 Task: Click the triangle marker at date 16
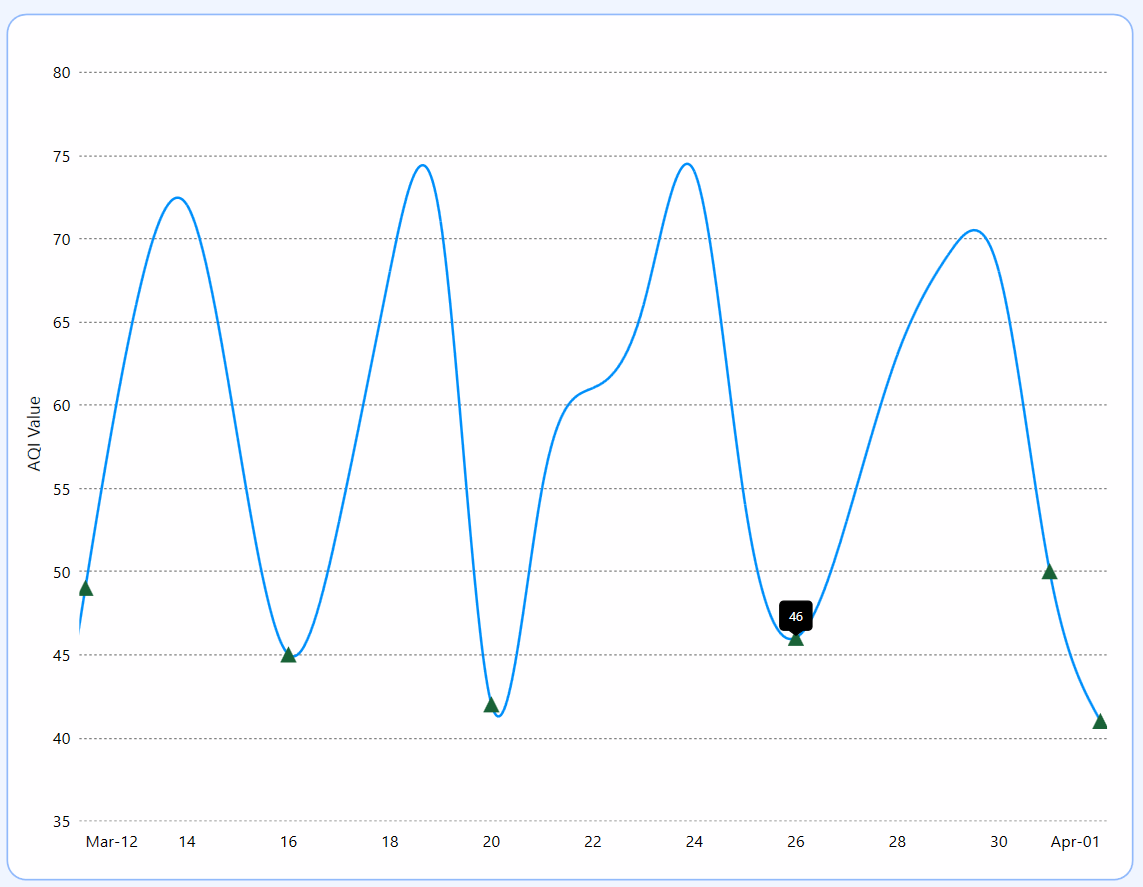[289, 654]
